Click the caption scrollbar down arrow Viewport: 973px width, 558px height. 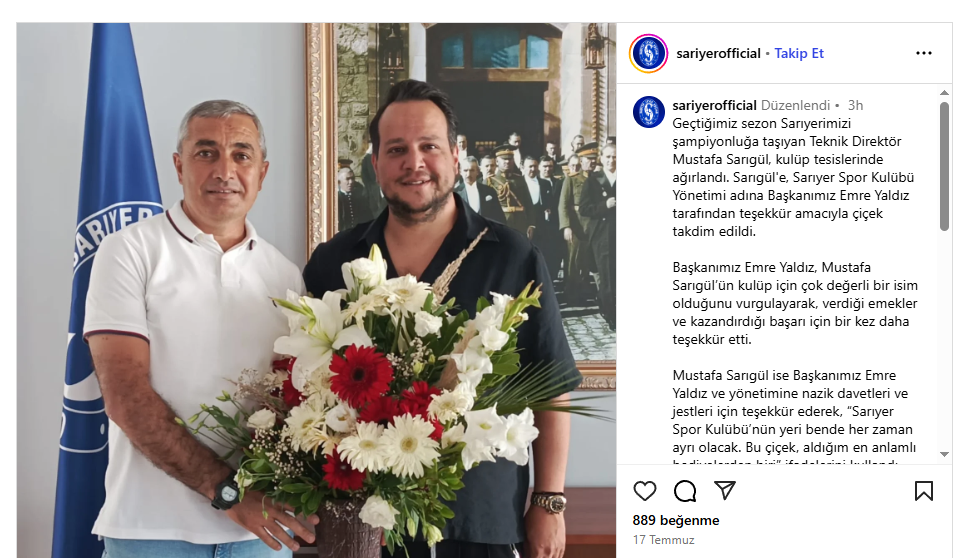click(x=944, y=454)
